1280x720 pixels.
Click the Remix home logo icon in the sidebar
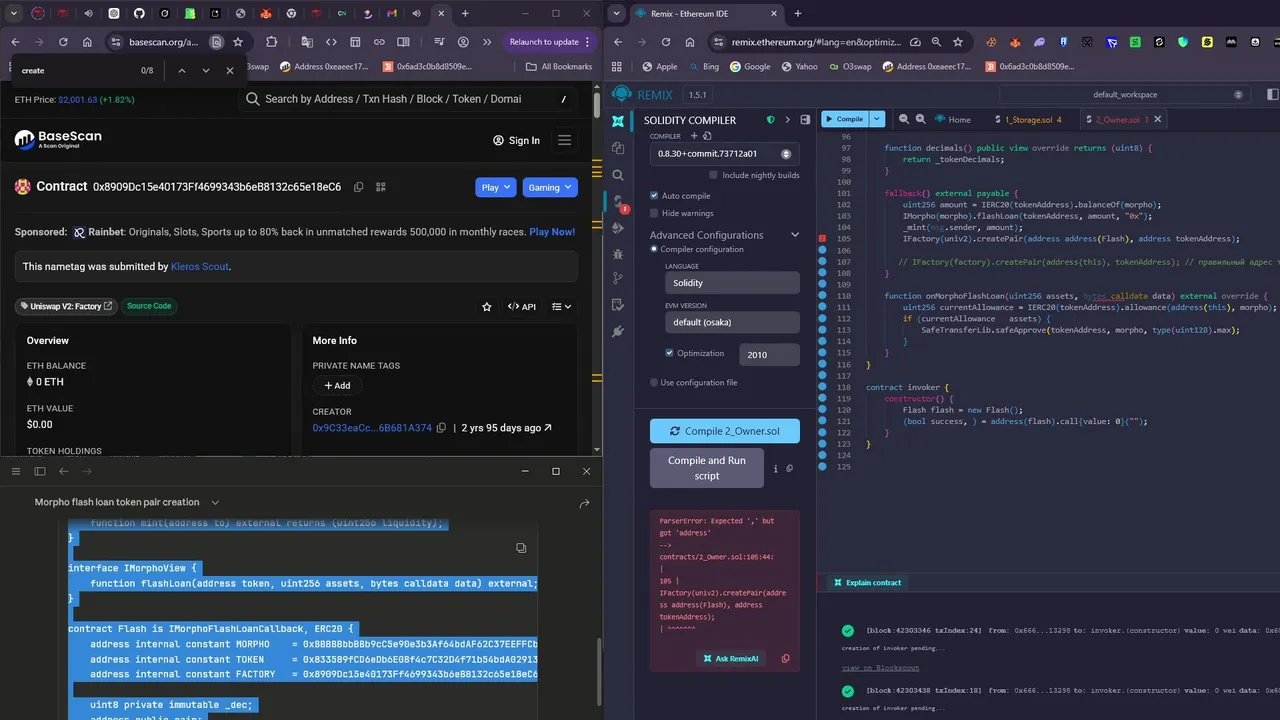click(x=618, y=121)
